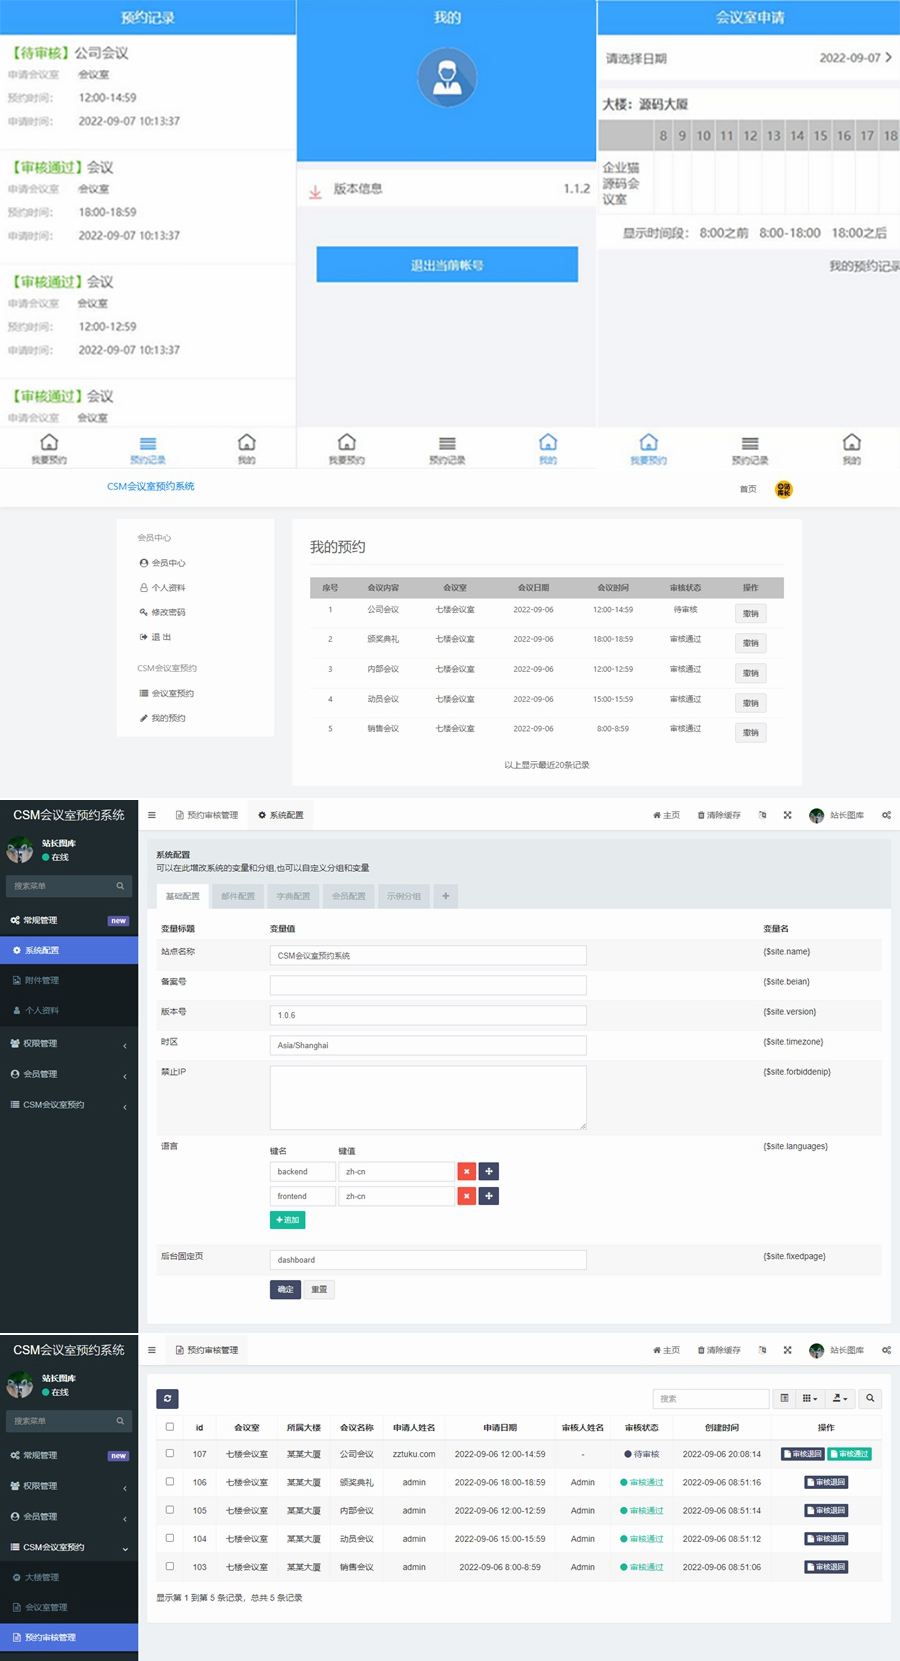Select the checkbox for record id 104
The image size is (900, 1661).
click(x=170, y=1538)
